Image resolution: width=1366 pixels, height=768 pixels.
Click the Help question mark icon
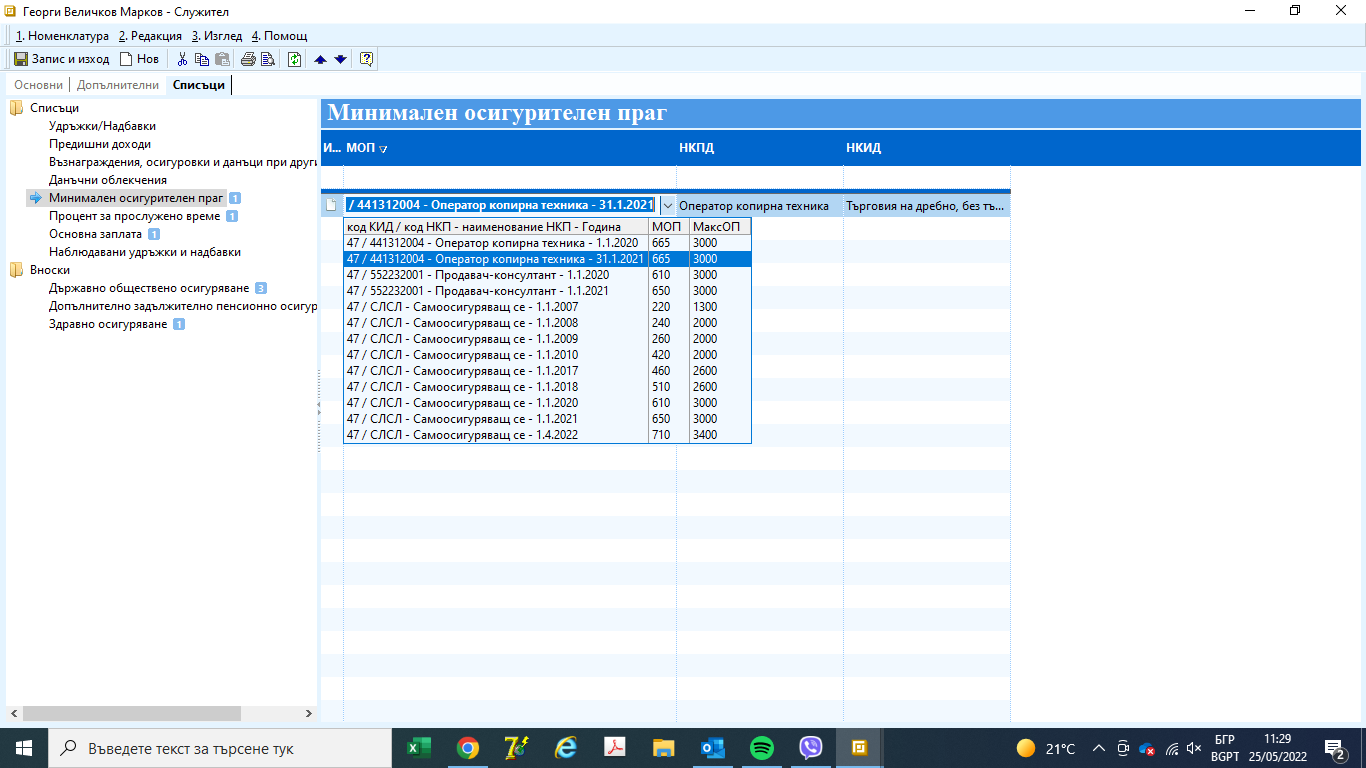pos(366,59)
